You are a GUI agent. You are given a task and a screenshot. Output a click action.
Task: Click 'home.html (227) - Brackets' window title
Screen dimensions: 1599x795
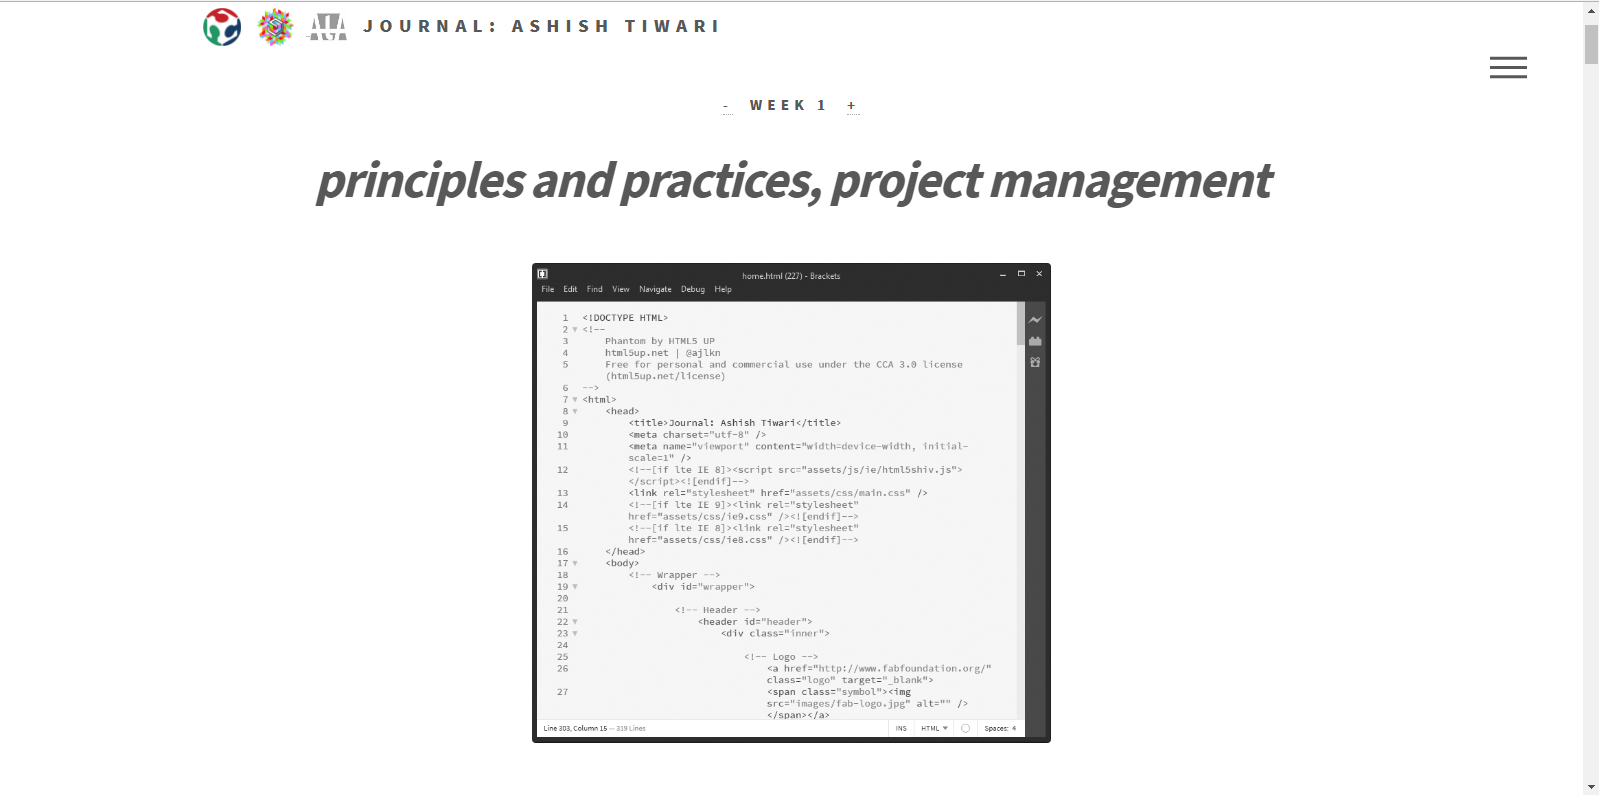791,276
